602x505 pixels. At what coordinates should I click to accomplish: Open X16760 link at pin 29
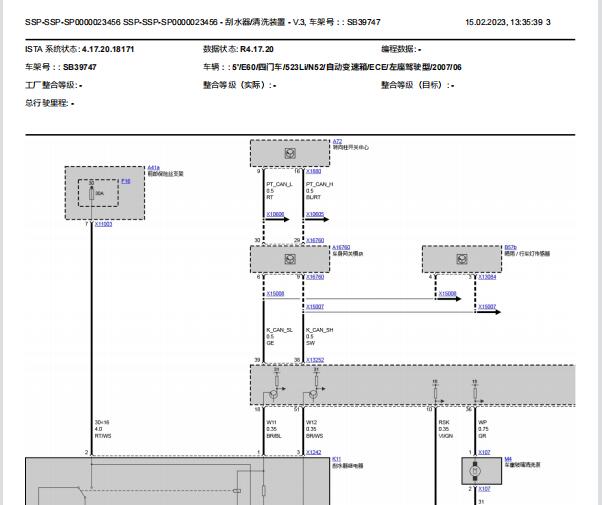click(x=315, y=240)
